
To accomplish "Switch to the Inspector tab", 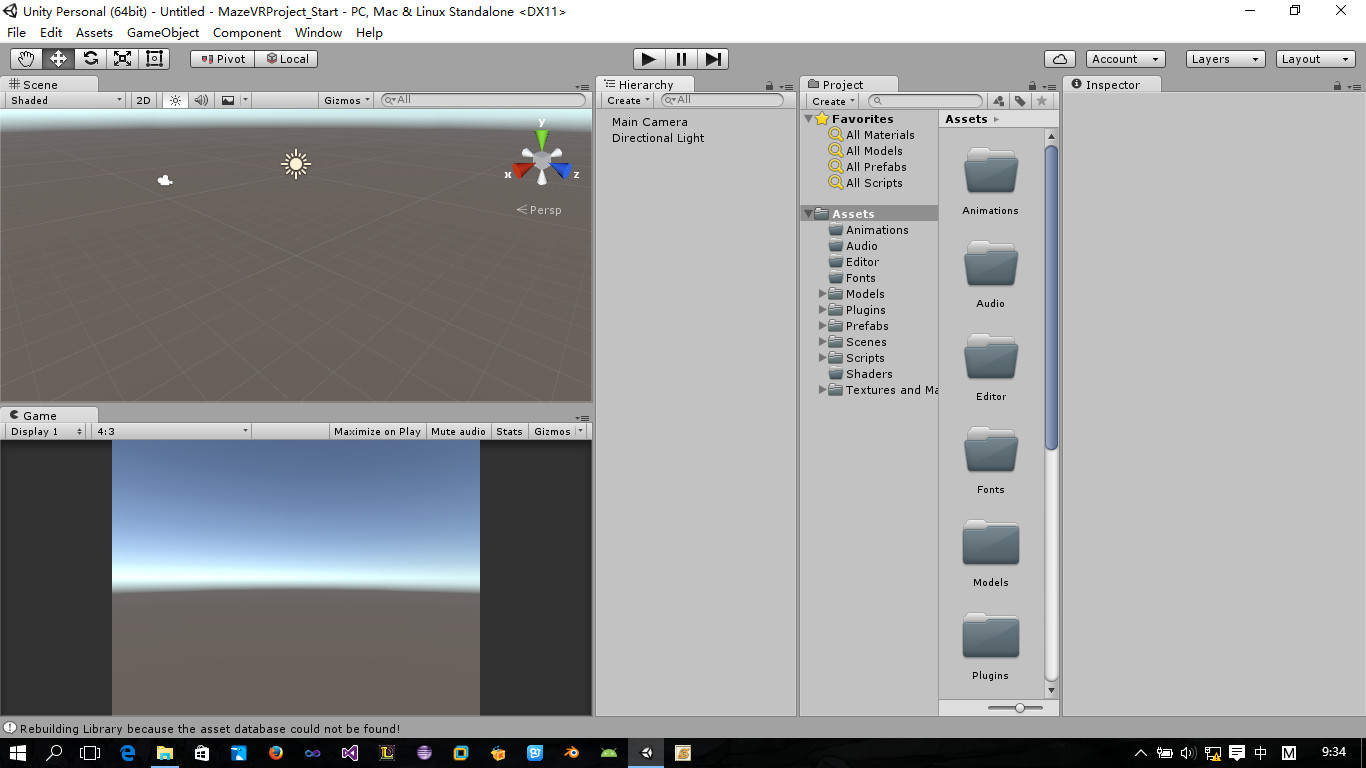I will (x=1113, y=85).
